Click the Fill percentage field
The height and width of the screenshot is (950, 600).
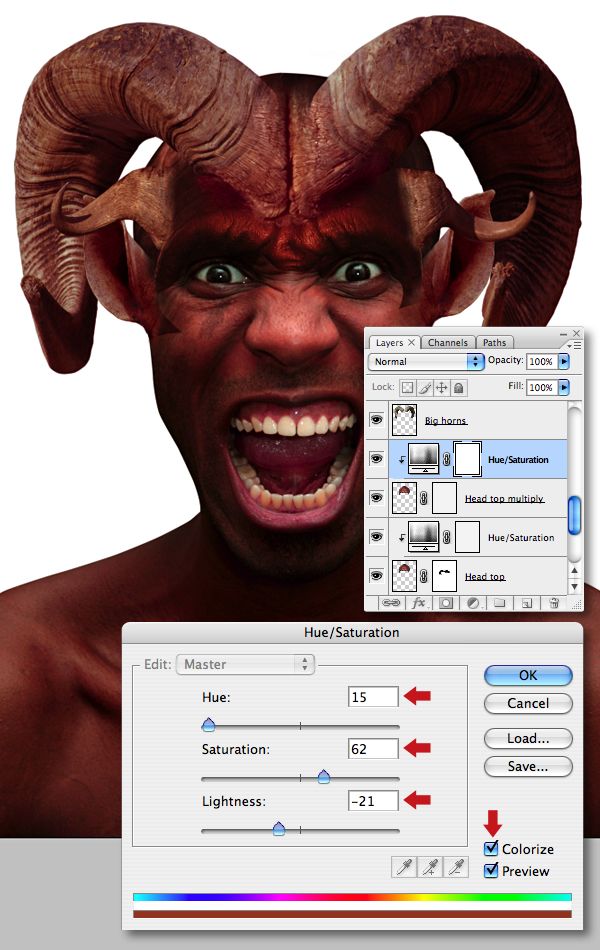point(542,387)
